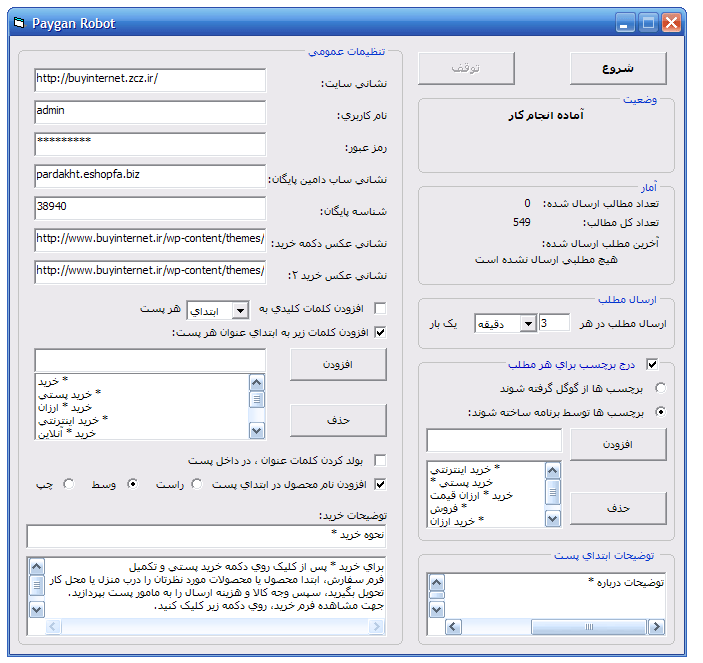Close the Paygan Robot window
Image resolution: width=703 pixels, height=663 pixels.
tap(672, 22)
